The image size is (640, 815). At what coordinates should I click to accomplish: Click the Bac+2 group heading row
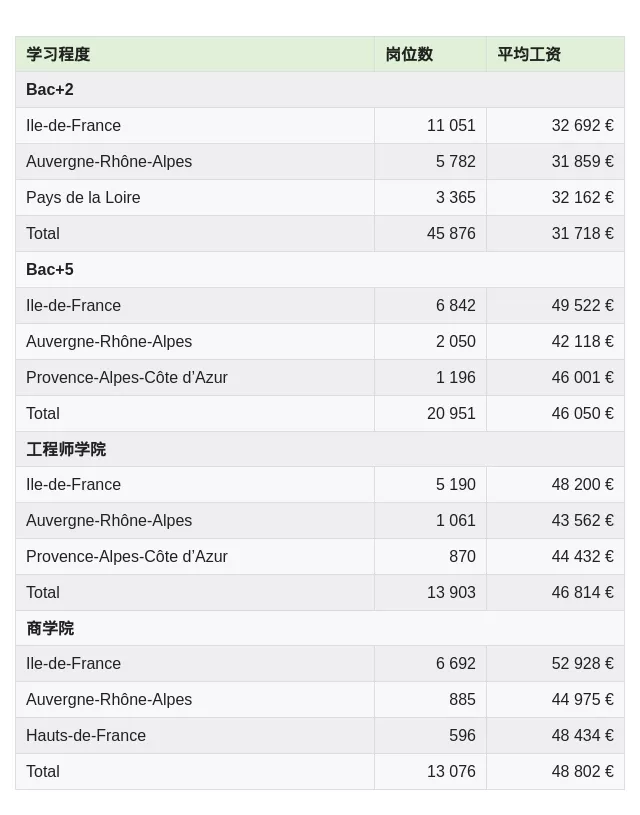click(x=50, y=90)
